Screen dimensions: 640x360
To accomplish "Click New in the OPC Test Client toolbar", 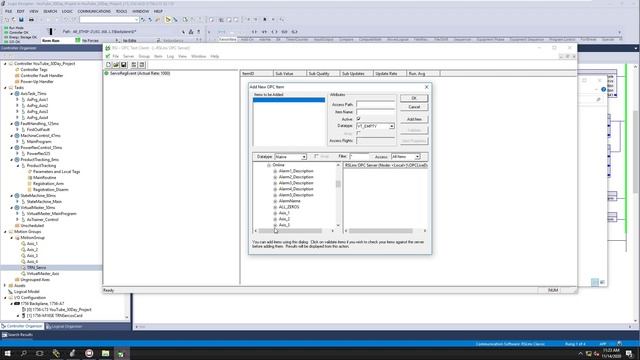I will [x=109, y=65].
